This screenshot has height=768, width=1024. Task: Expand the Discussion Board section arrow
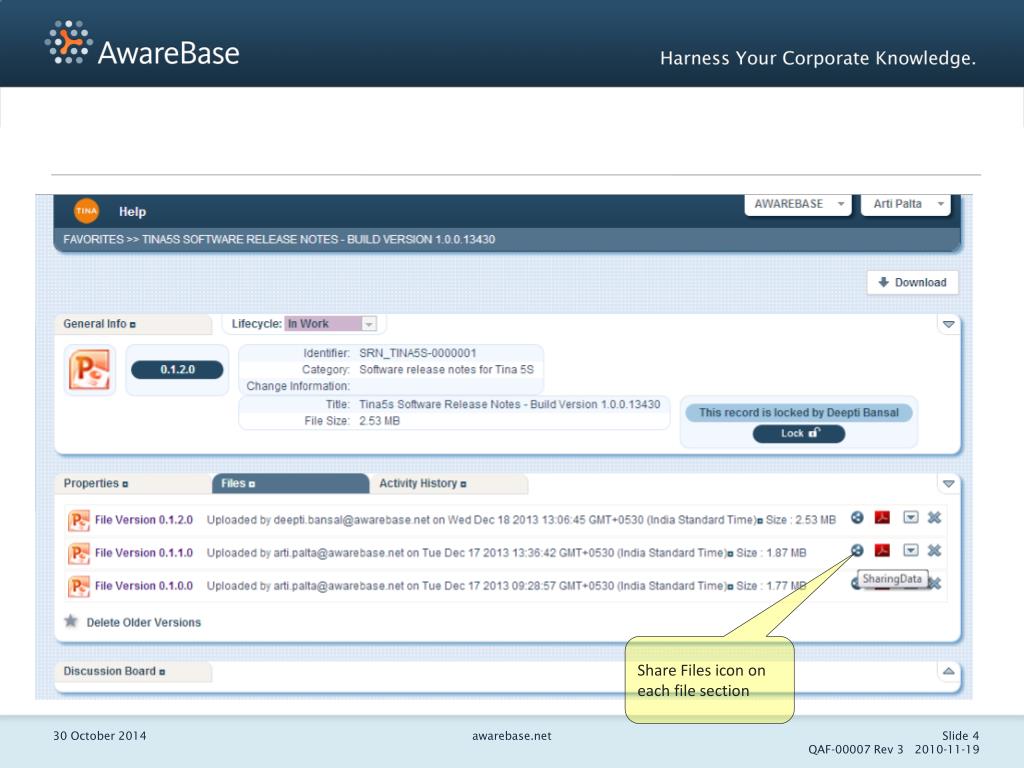[949, 671]
